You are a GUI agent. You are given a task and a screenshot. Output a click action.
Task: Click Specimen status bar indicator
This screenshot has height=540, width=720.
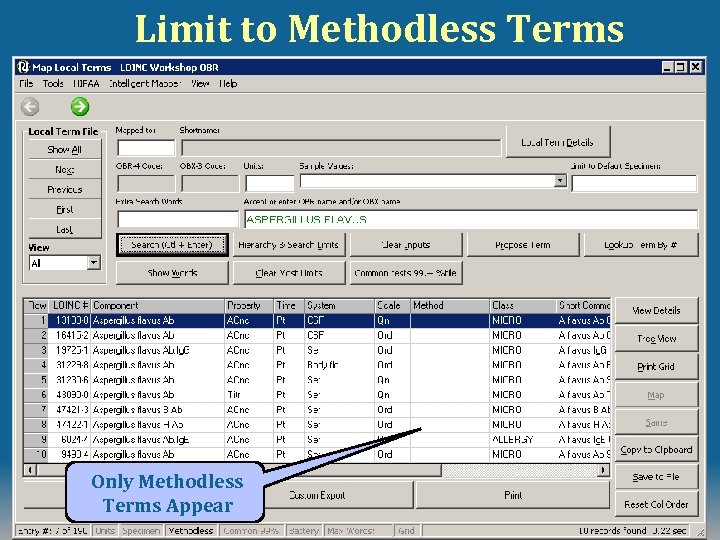point(141,531)
